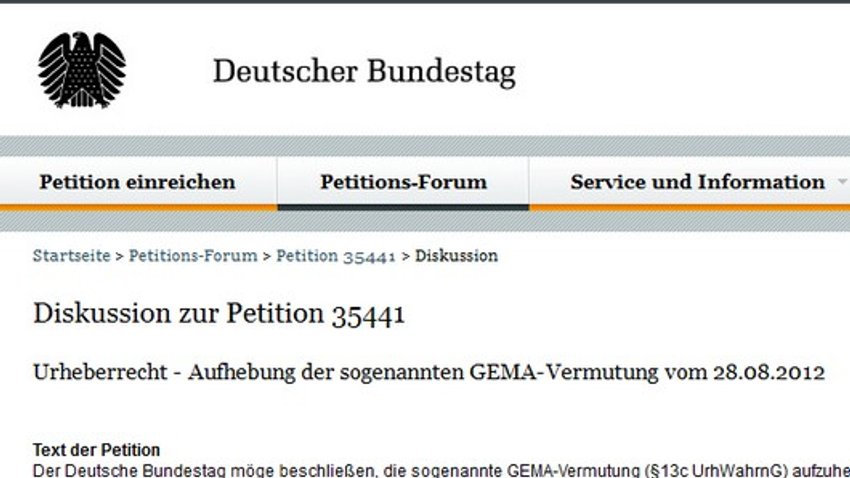Click the orange underline beneath Petition einreichen
This screenshot has width=850, height=478.
138,208
